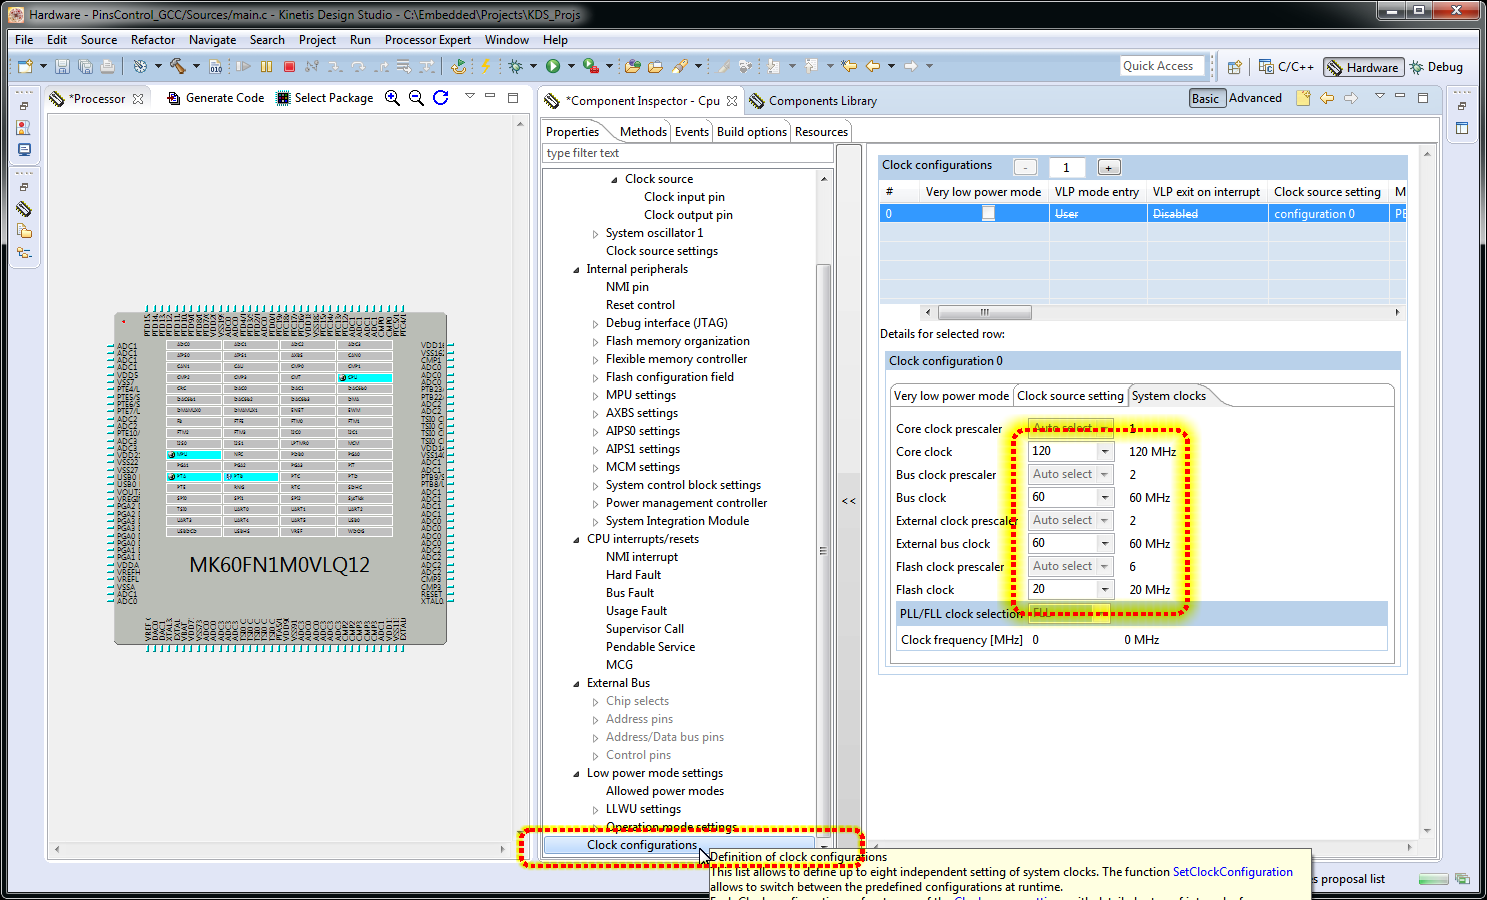Screen dimensions: 1487x900
Task: Collapse the CPU interrupts/resets node
Action: [x=577, y=540]
